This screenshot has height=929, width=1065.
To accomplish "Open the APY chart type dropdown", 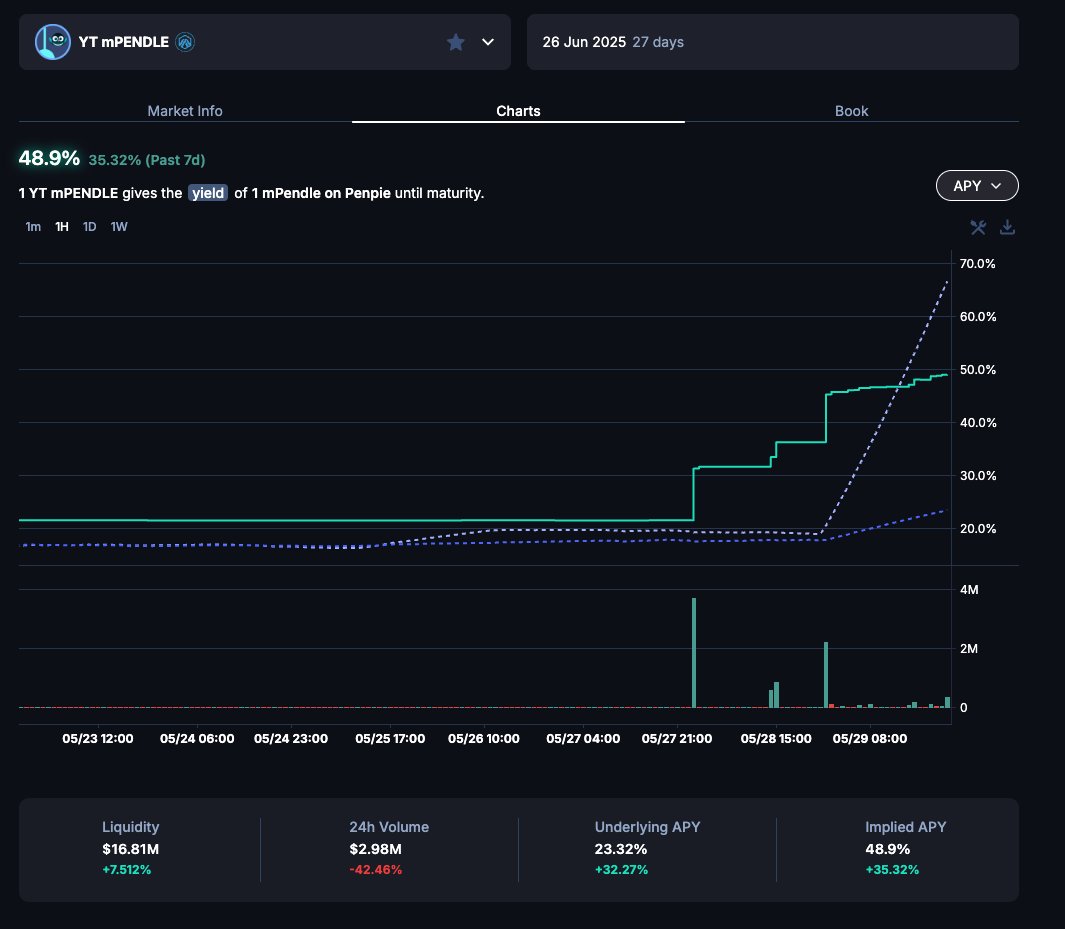I will pos(977,186).
